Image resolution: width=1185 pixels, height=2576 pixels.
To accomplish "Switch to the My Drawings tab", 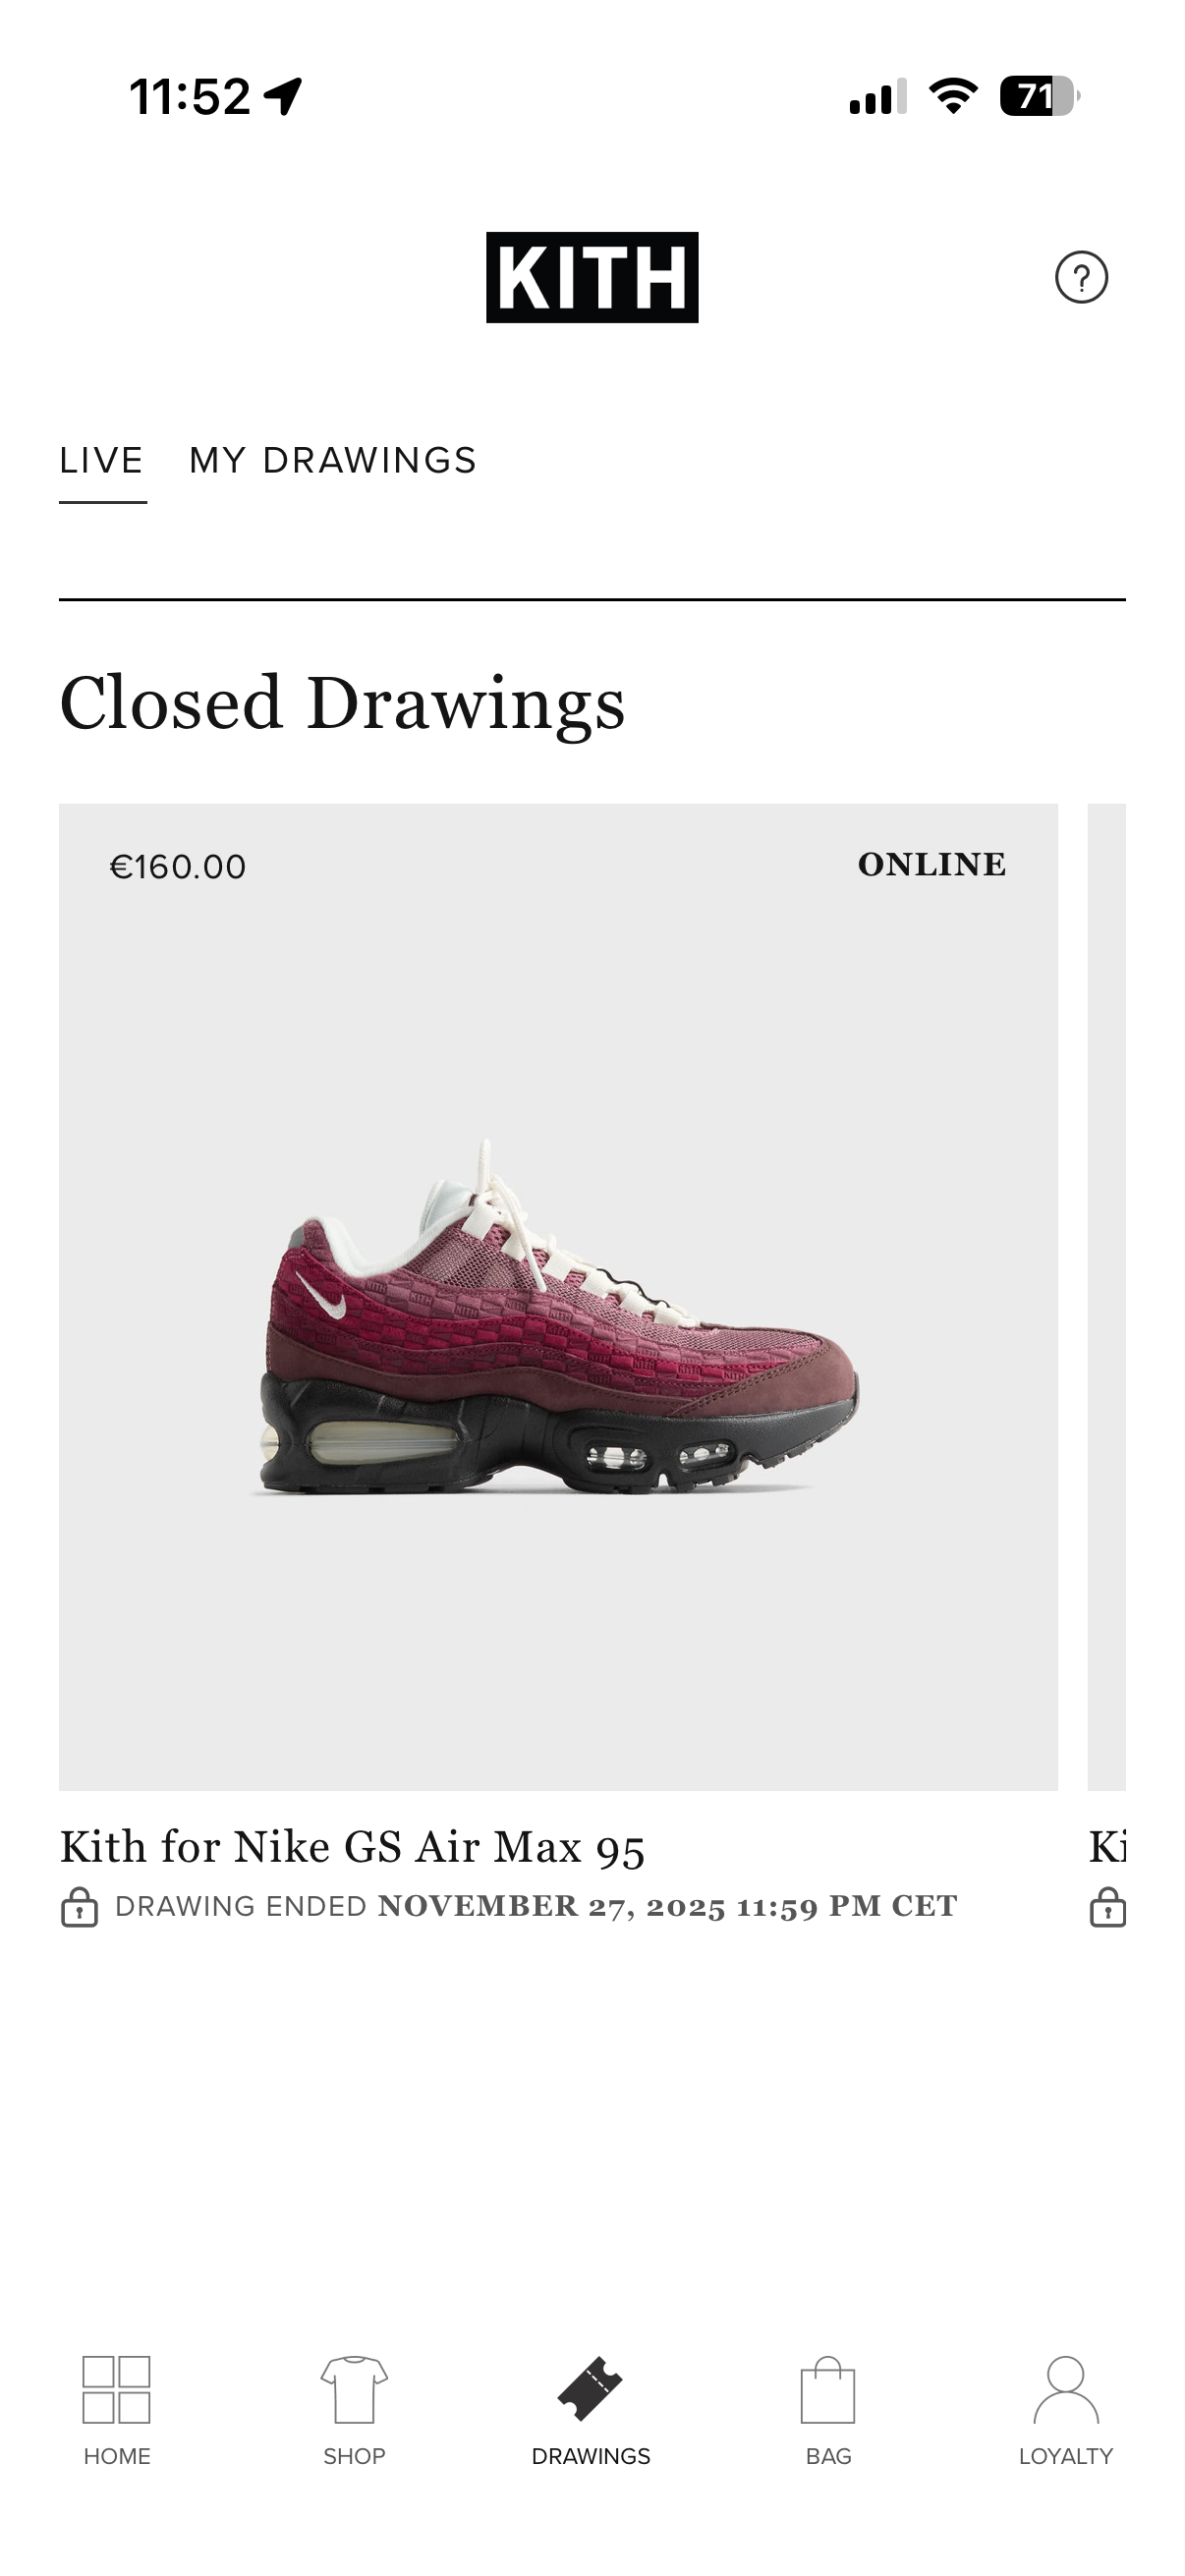I will 333,460.
